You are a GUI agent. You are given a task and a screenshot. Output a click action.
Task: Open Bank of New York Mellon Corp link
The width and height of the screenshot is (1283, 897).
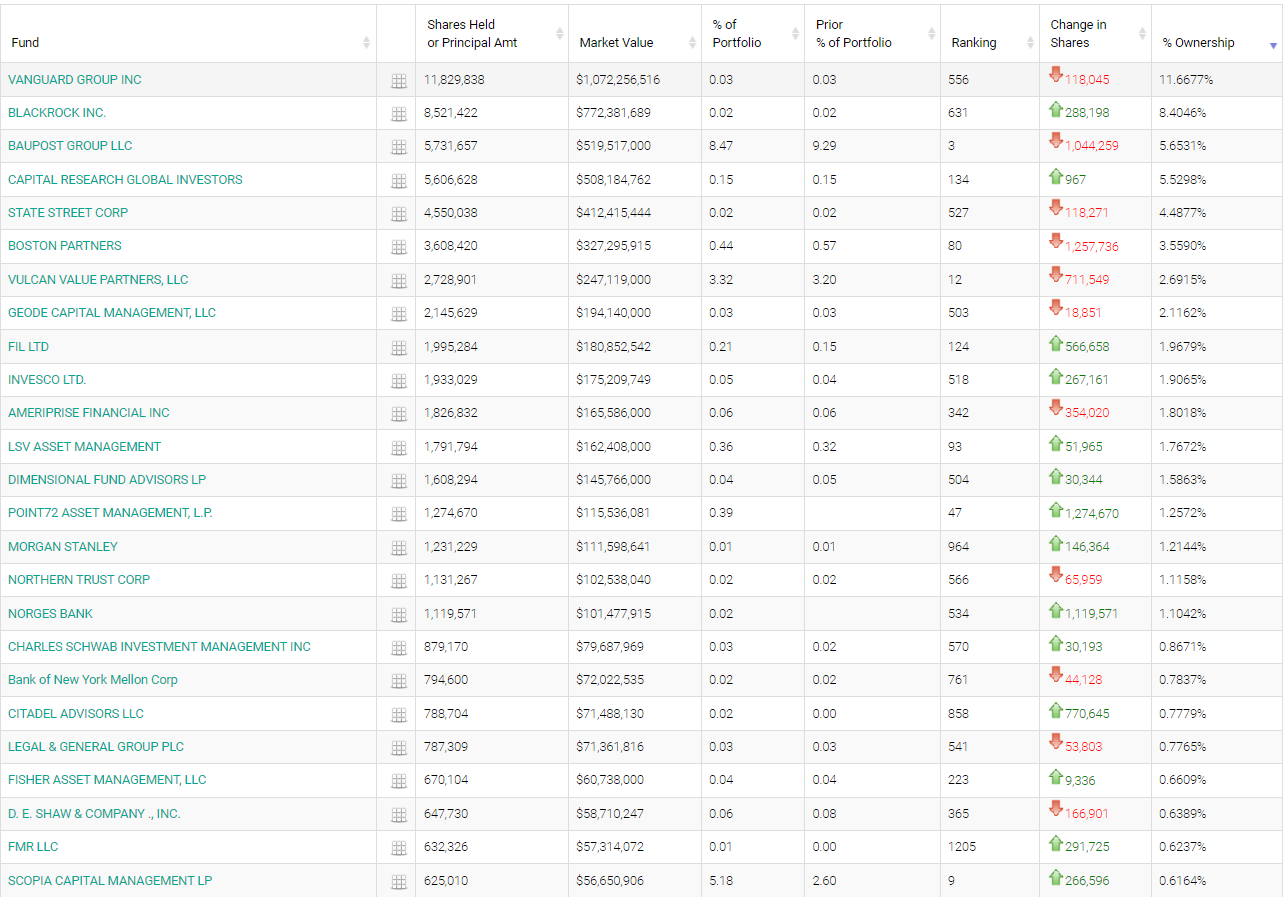93,680
